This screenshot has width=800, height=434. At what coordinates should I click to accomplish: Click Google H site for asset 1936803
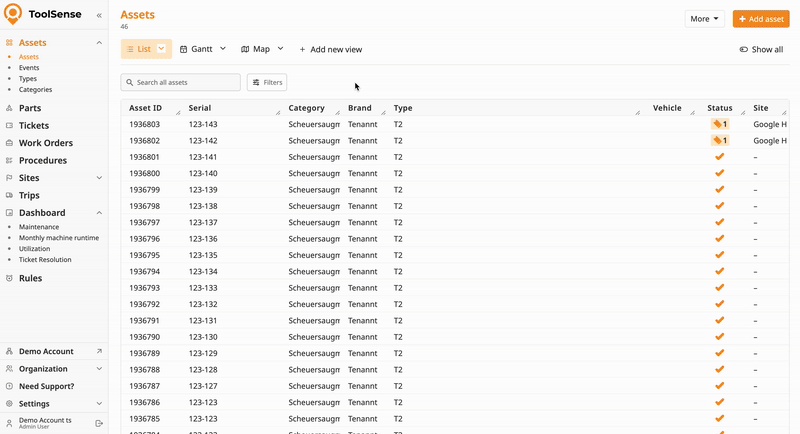(770, 124)
